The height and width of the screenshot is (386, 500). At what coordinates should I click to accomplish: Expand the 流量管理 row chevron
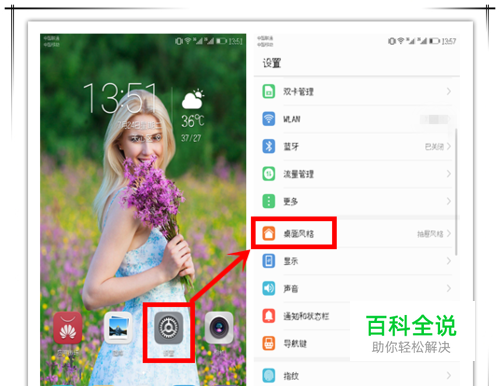tap(449, 174)
